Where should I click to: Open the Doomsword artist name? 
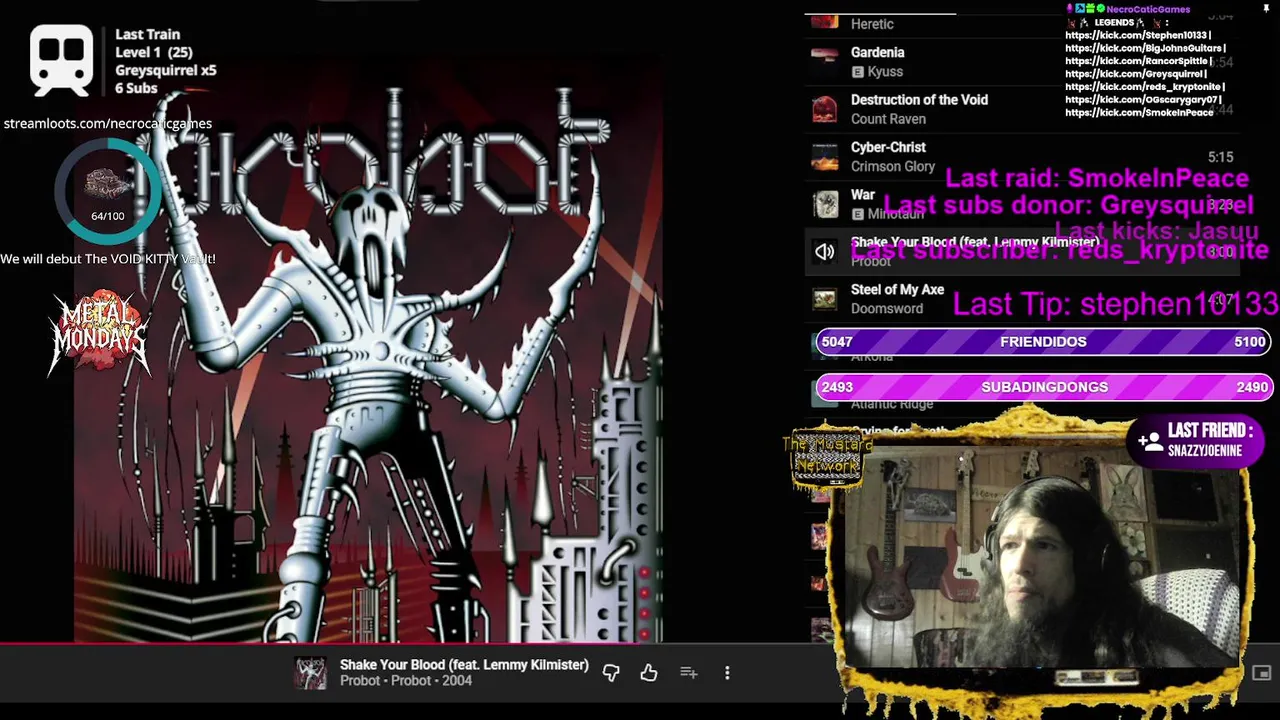click(x=887, y=309)
